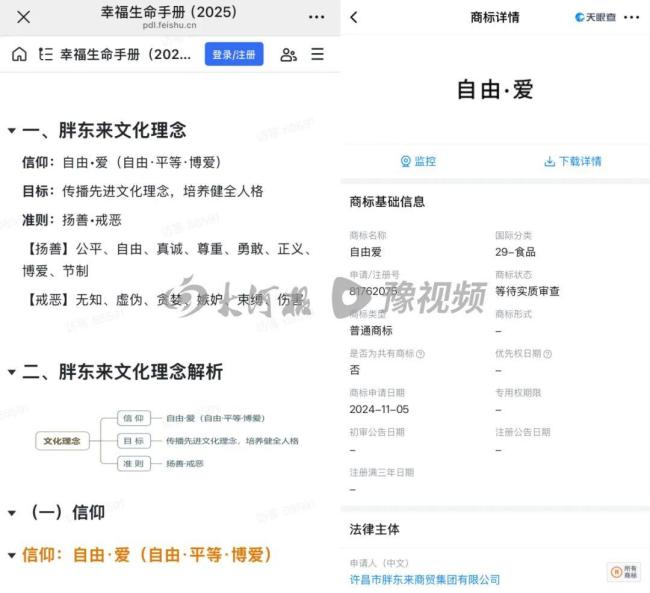The height and width of the screenshot is (593, 650).
Task: Select the 准则 node in the mind map
Action: (133, 463)
